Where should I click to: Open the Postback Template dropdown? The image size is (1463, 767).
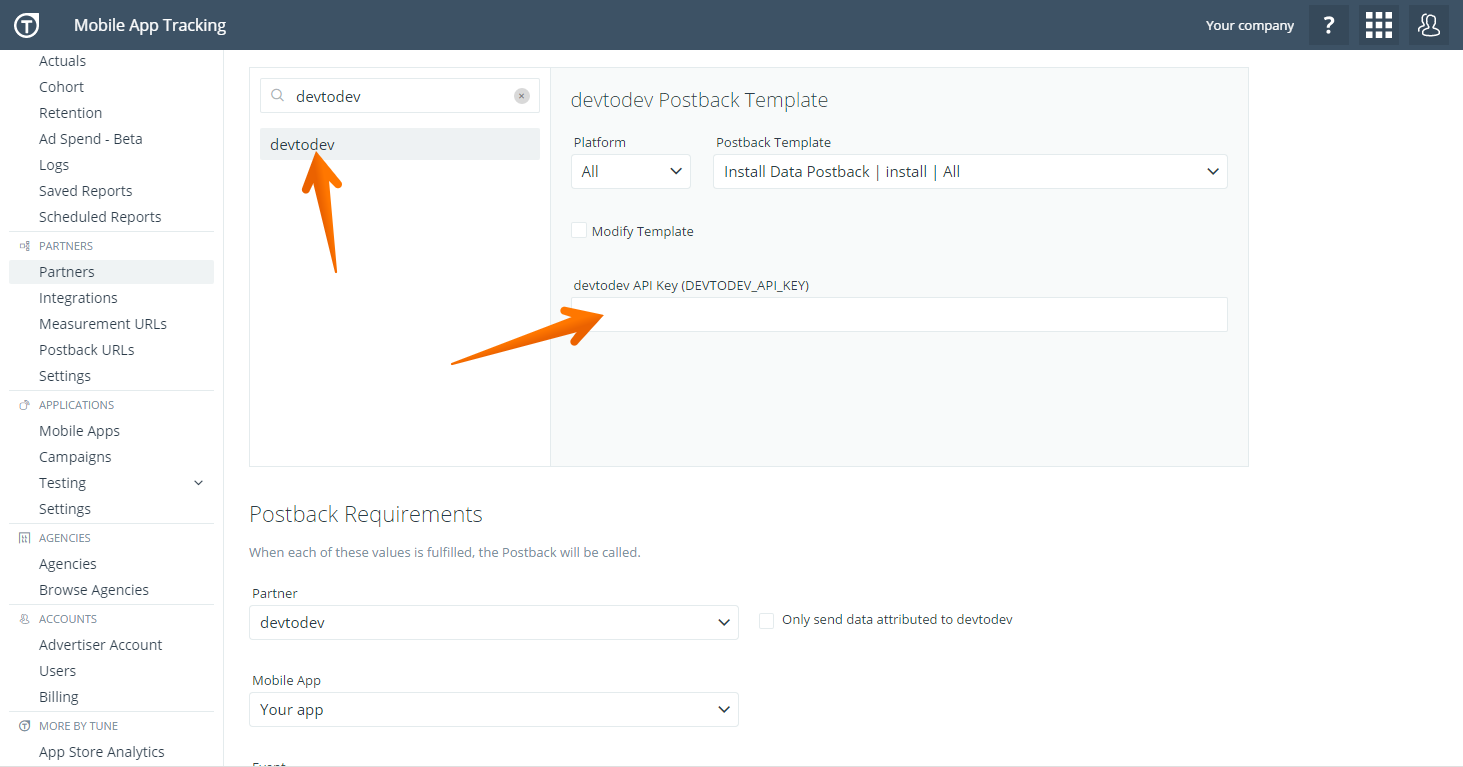tap(971, 172)
